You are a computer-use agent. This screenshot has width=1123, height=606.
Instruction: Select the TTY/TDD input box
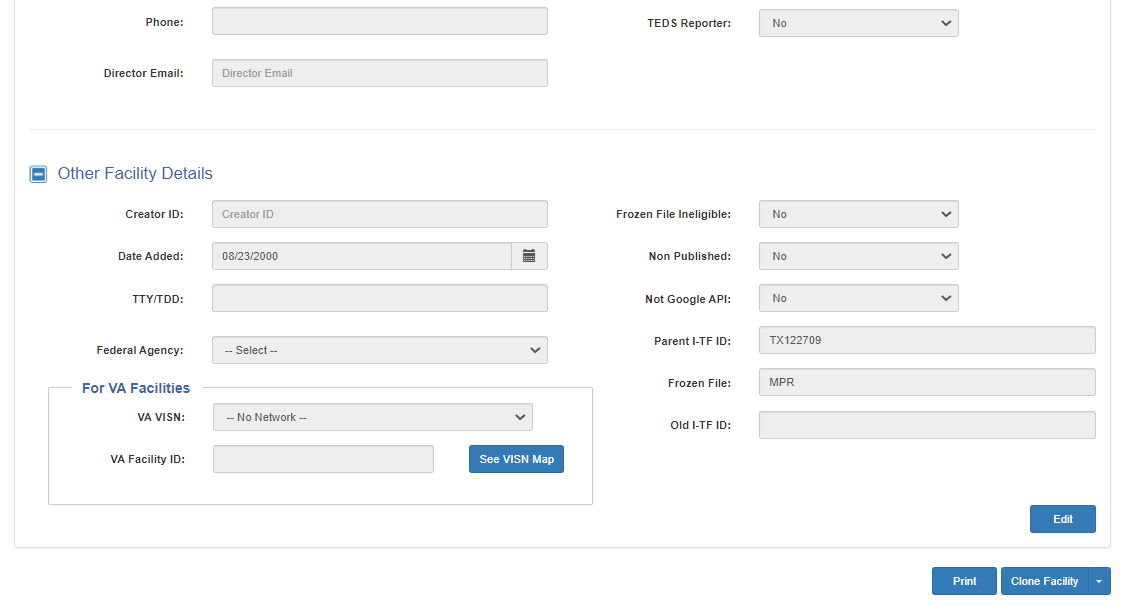[379, 298]
